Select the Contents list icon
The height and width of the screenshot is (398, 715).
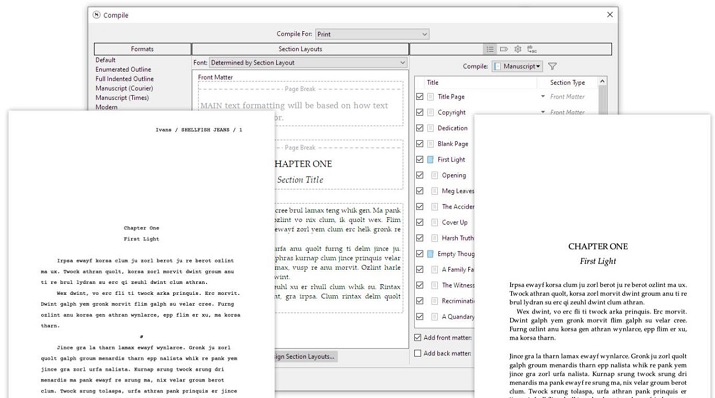coord(490,49)
